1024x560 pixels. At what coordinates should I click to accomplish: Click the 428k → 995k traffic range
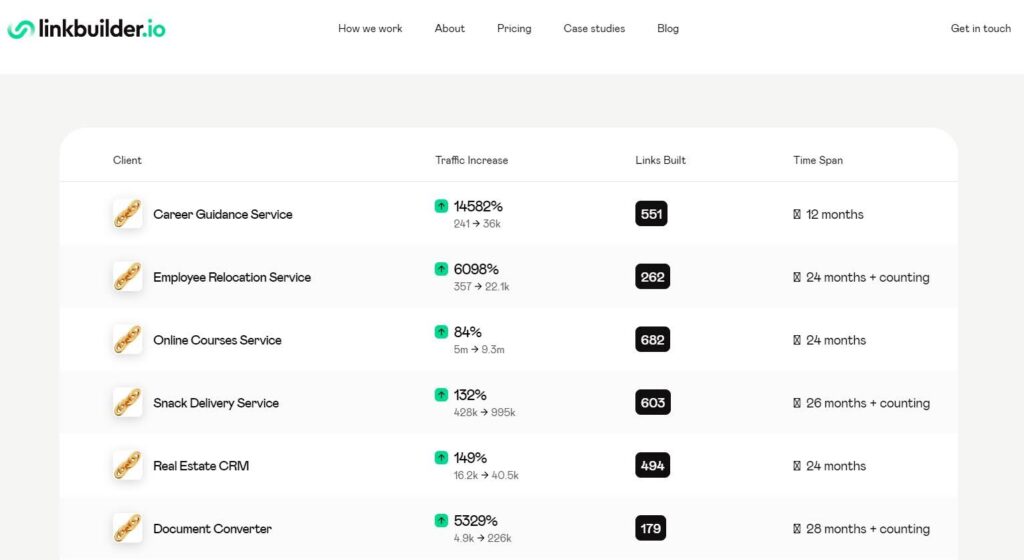click(485, 412)
